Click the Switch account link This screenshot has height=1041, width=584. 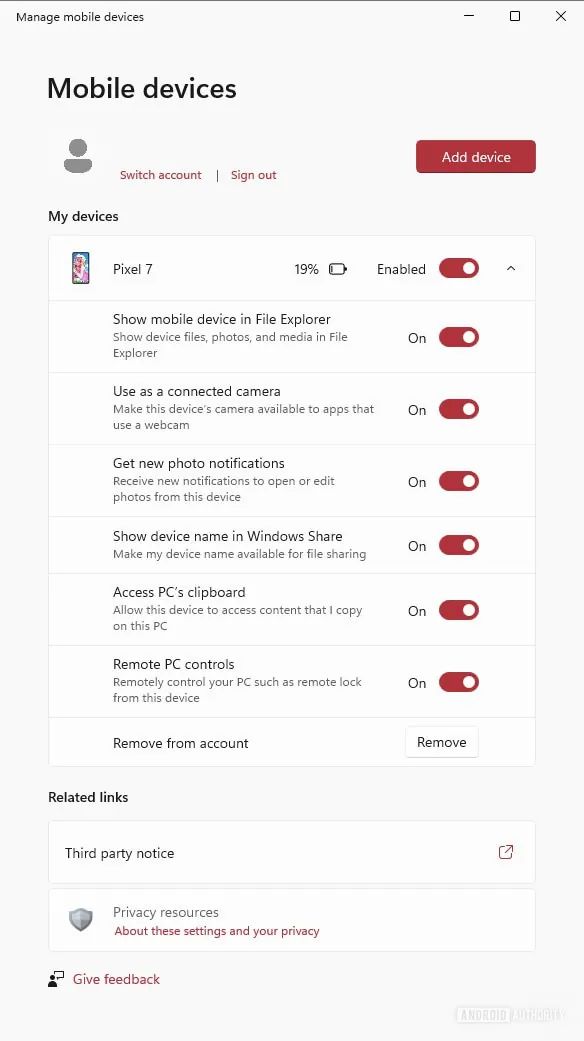pos(160,174)
